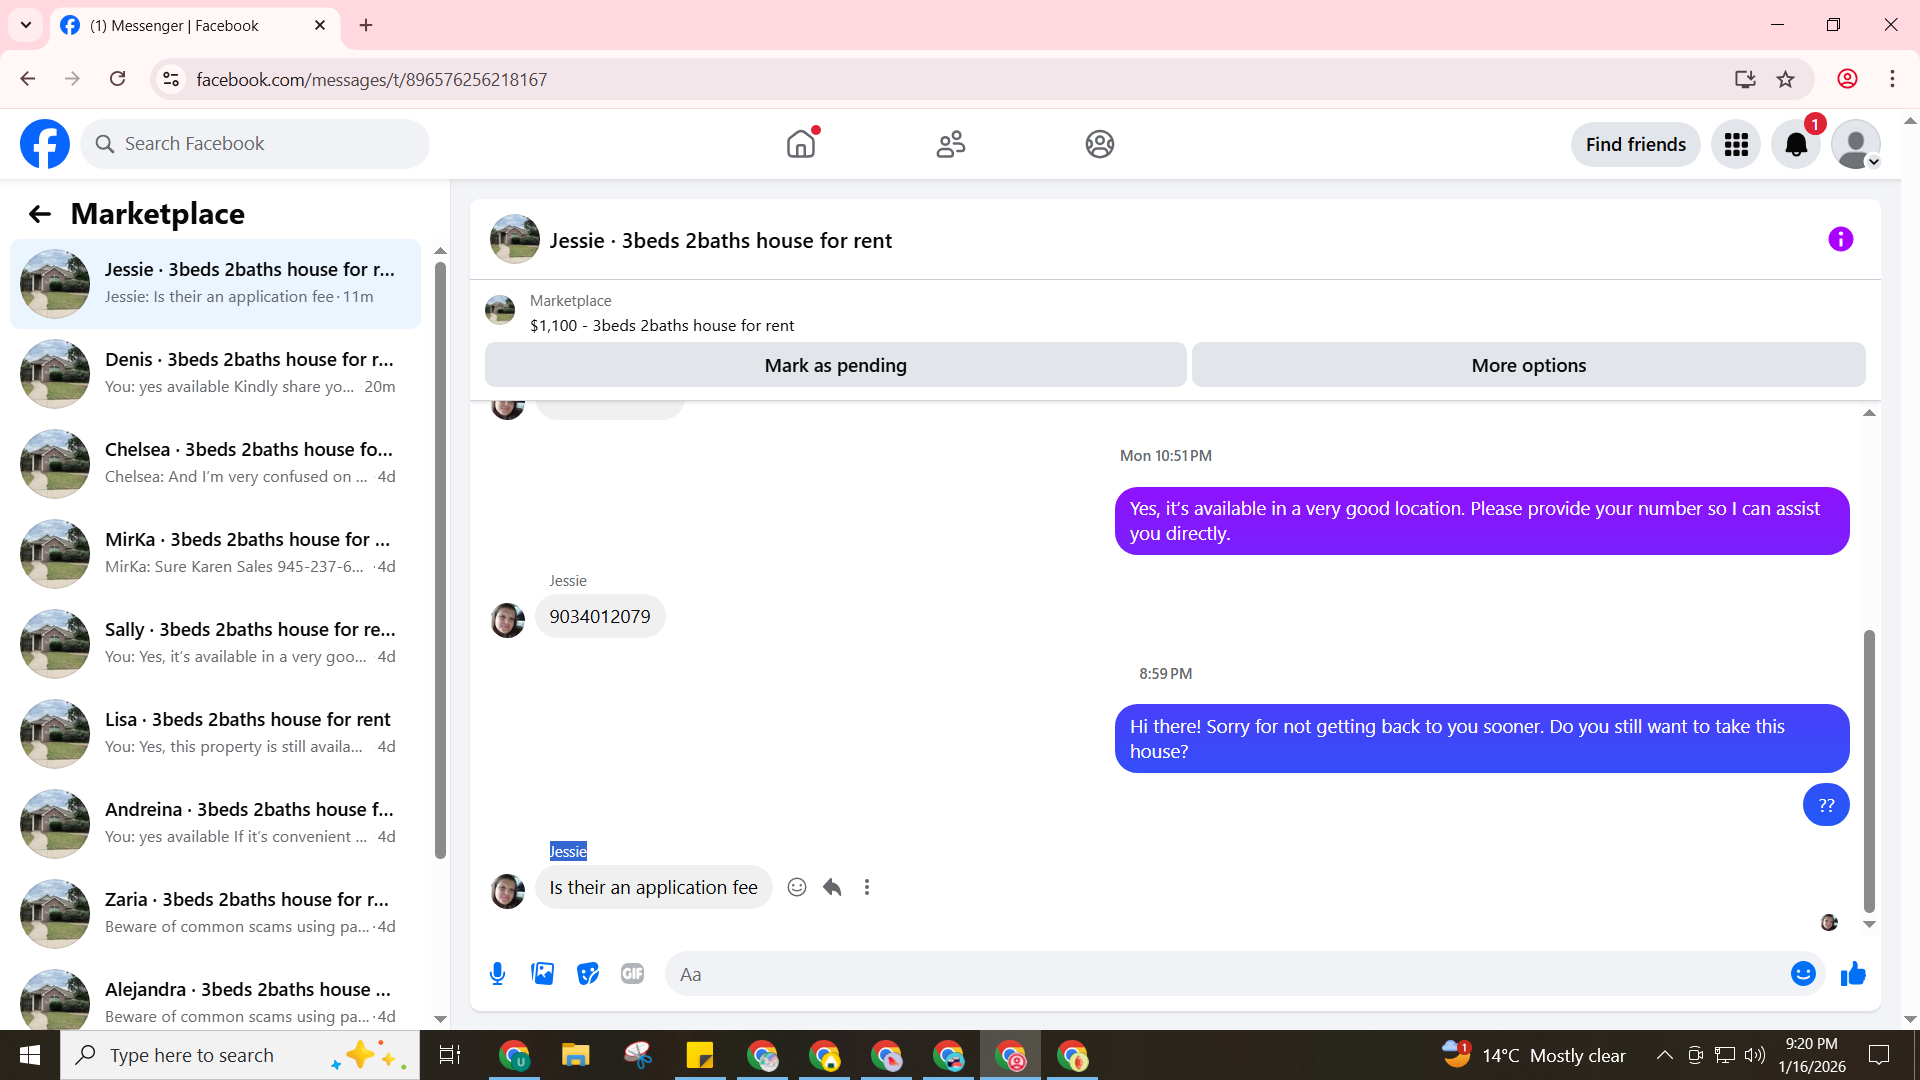Open the GIF picker icon
1920x1080 pixels.
pyautogui.click(x=632, y=974)
